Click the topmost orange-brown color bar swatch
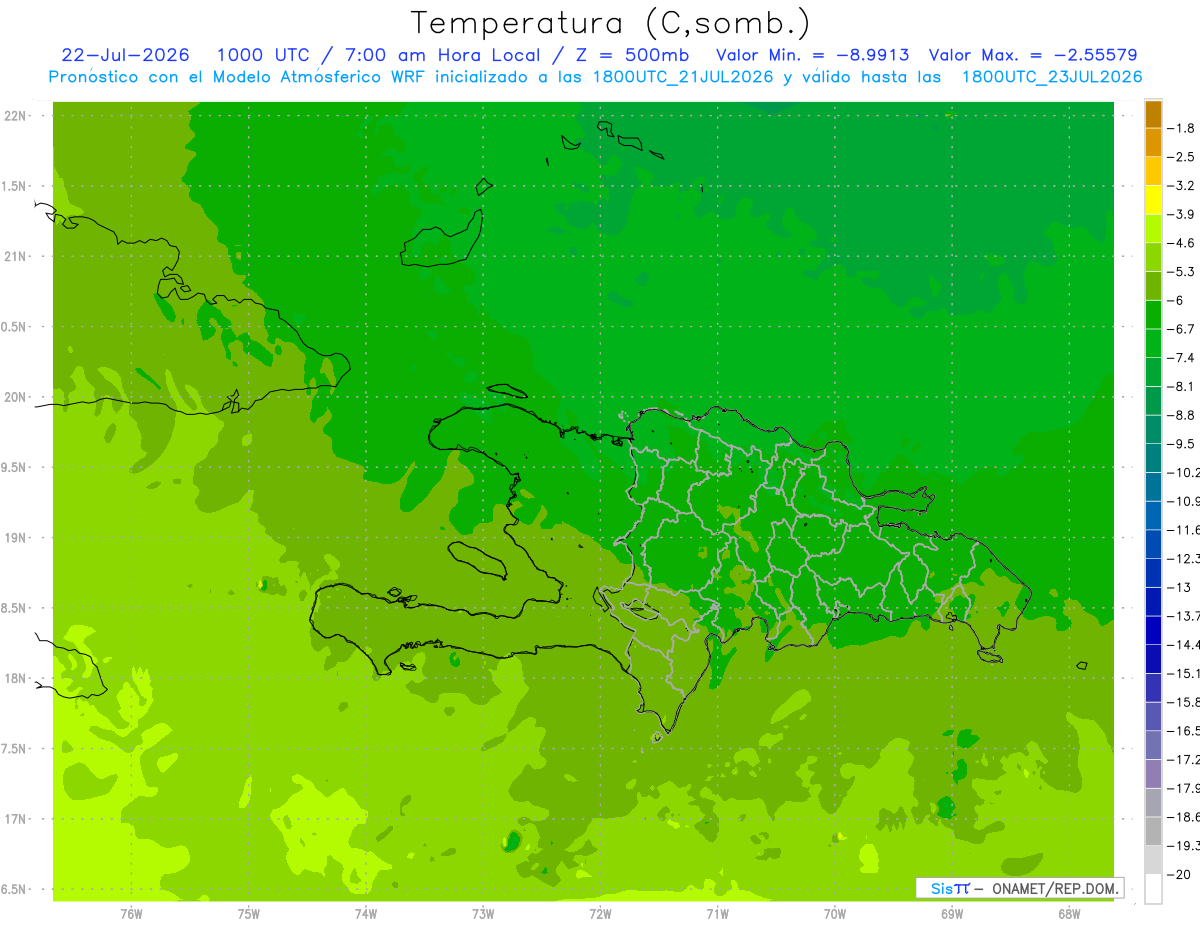This screenshot has height=927, width=1200. pos(1153,114)
